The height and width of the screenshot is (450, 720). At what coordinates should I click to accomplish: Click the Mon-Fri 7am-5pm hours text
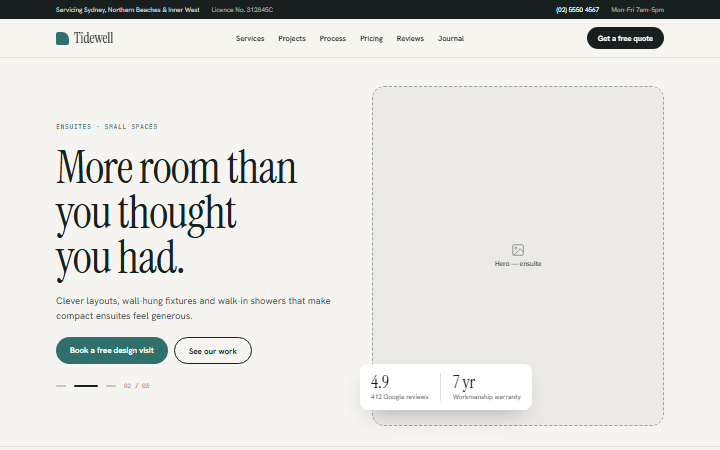click(638, 10)
